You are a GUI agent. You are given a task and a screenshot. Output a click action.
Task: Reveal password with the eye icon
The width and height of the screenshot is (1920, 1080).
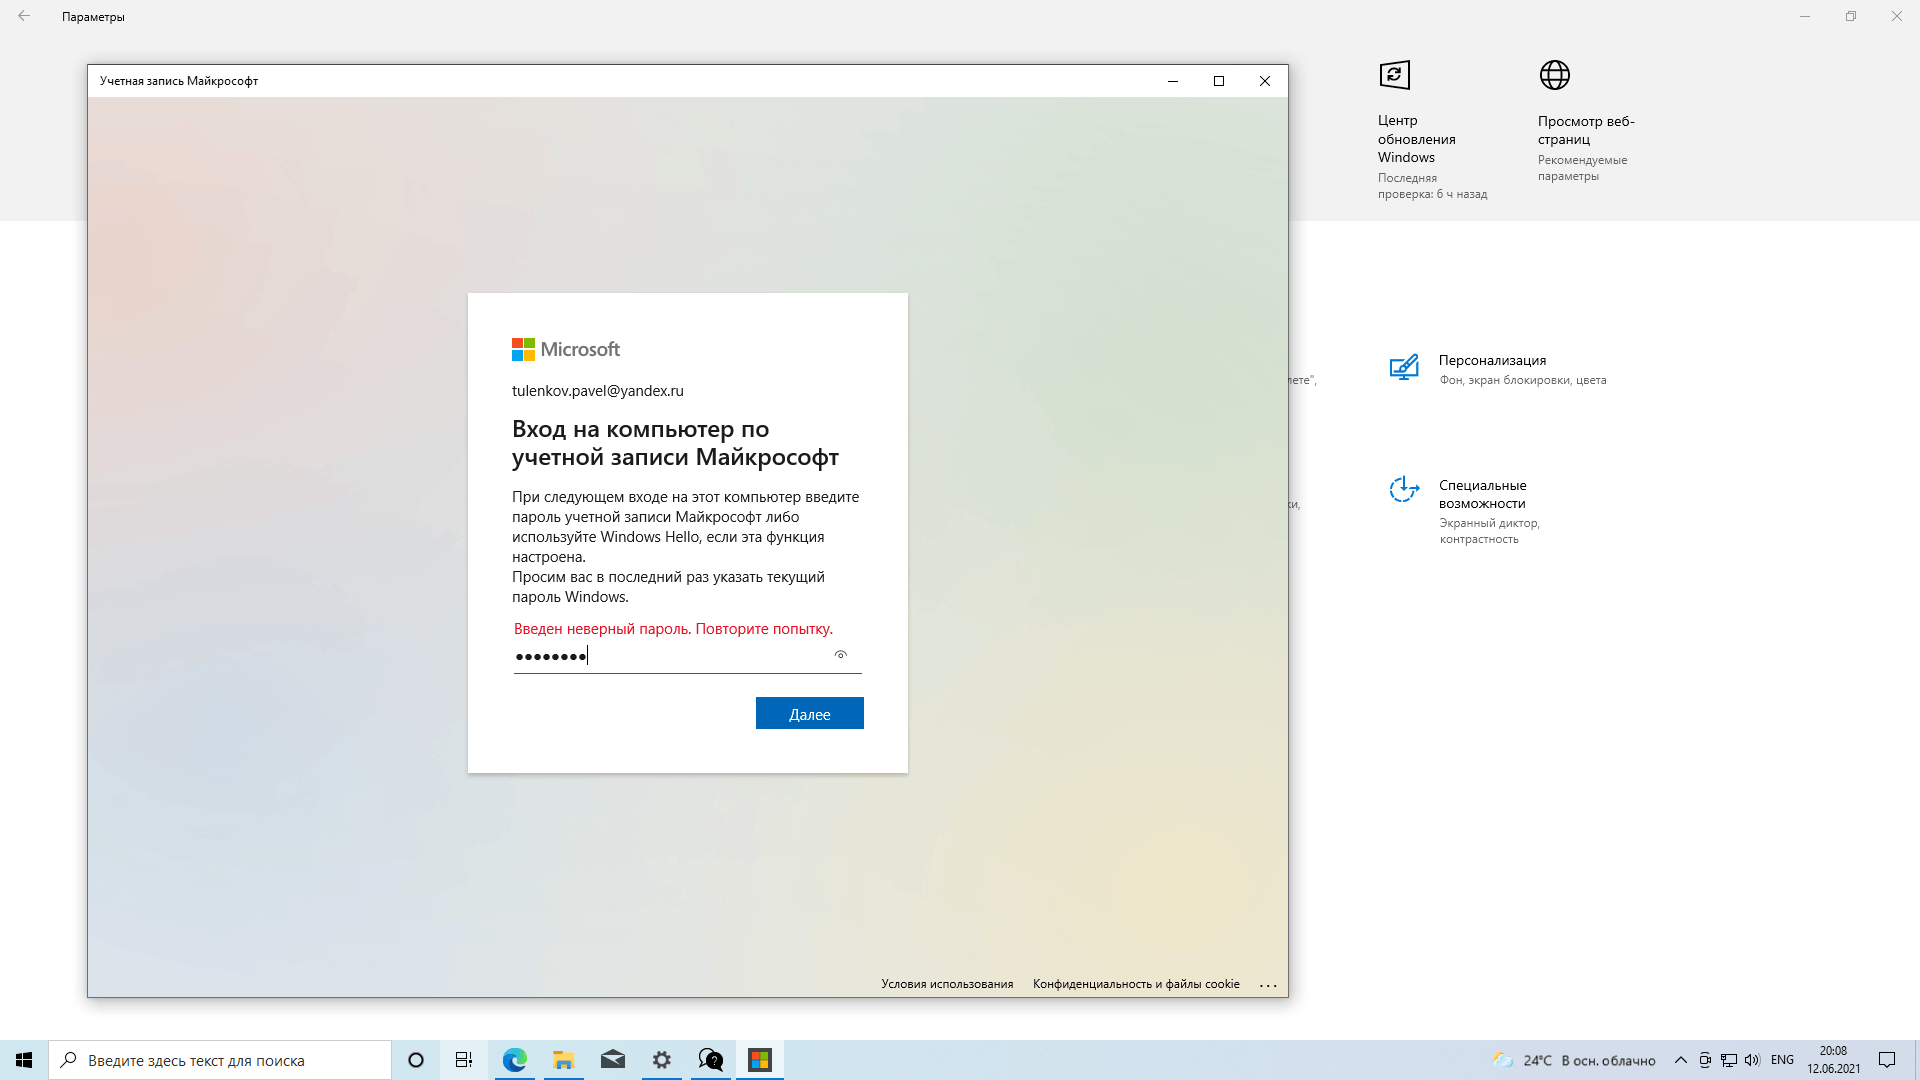coord(841,655)
